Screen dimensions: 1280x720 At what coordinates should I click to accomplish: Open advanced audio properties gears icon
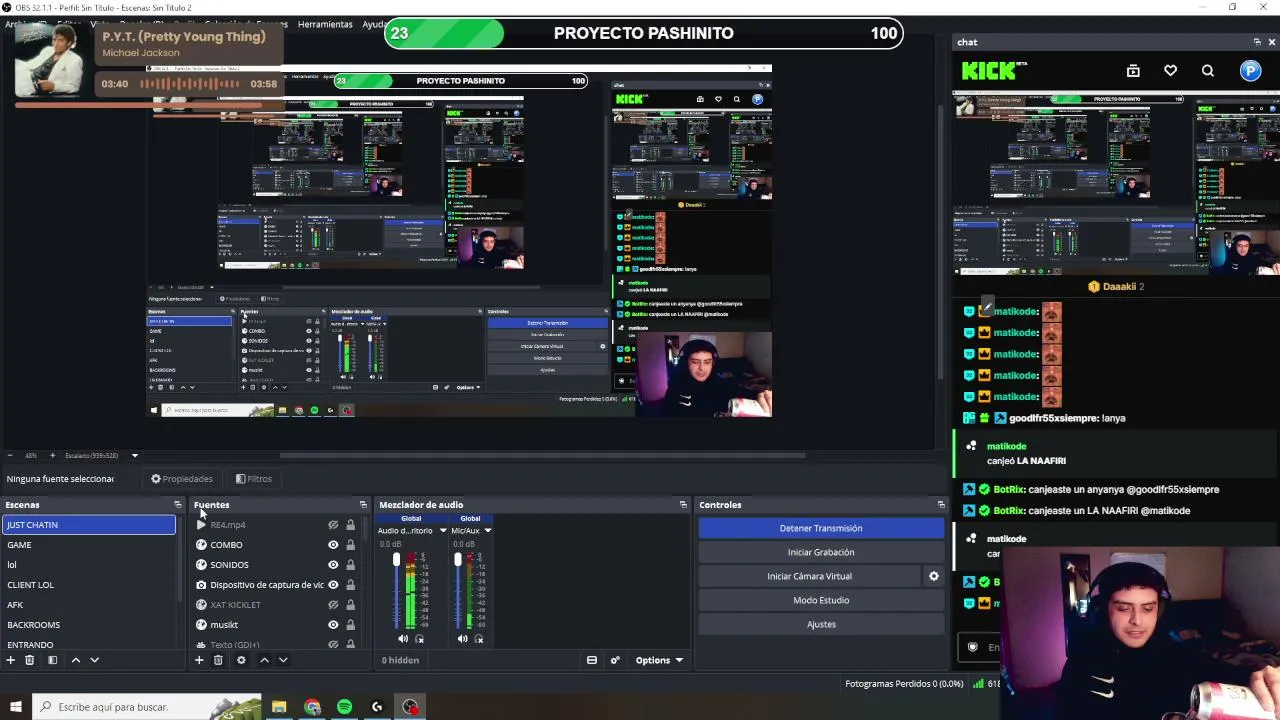point(615,660)
